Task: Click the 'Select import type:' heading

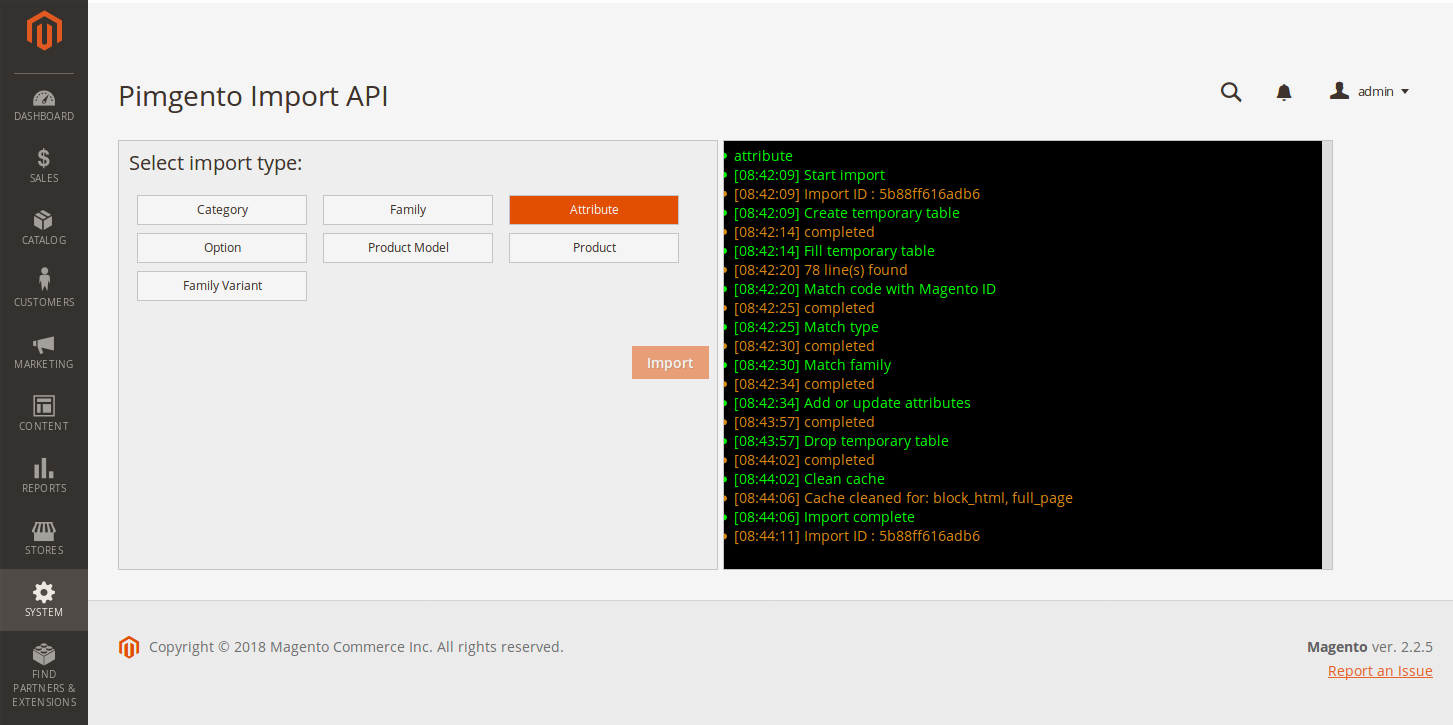Action: (216, 163)
